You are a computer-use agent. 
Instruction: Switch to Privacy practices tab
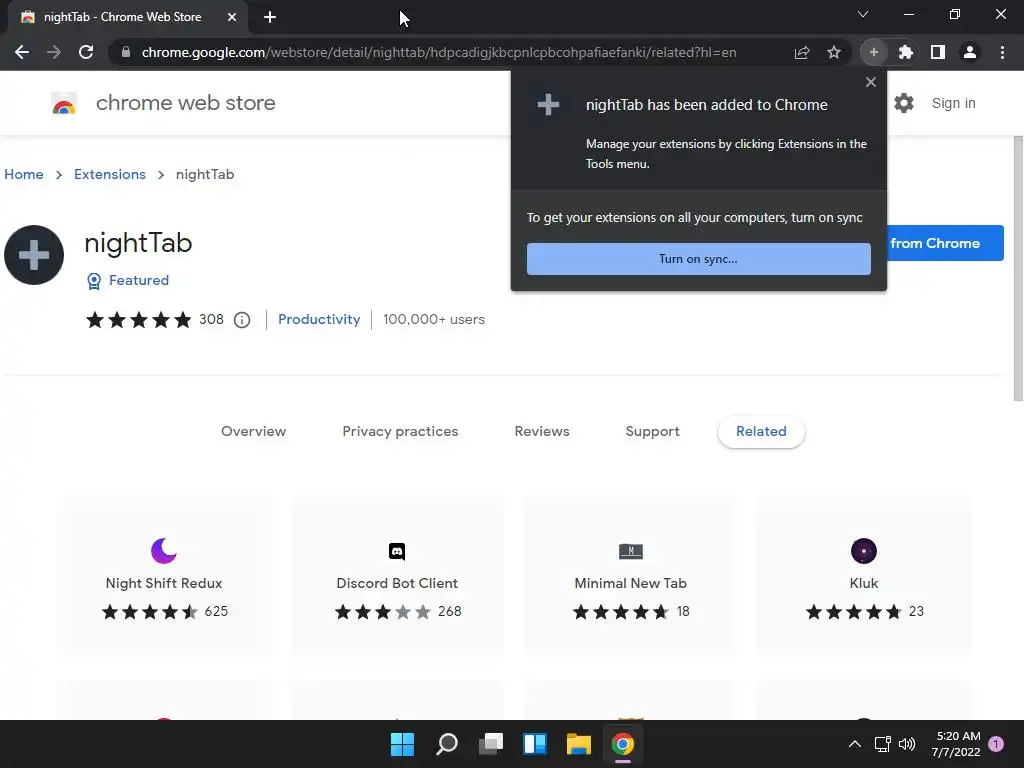(x=400, y=431)
